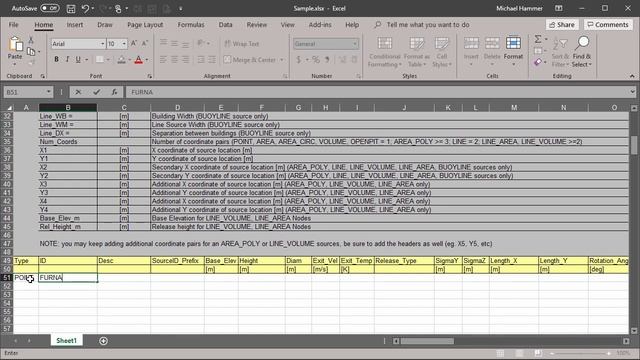
Task: Switch to the Page Layout tab
Action: [145, 25]
